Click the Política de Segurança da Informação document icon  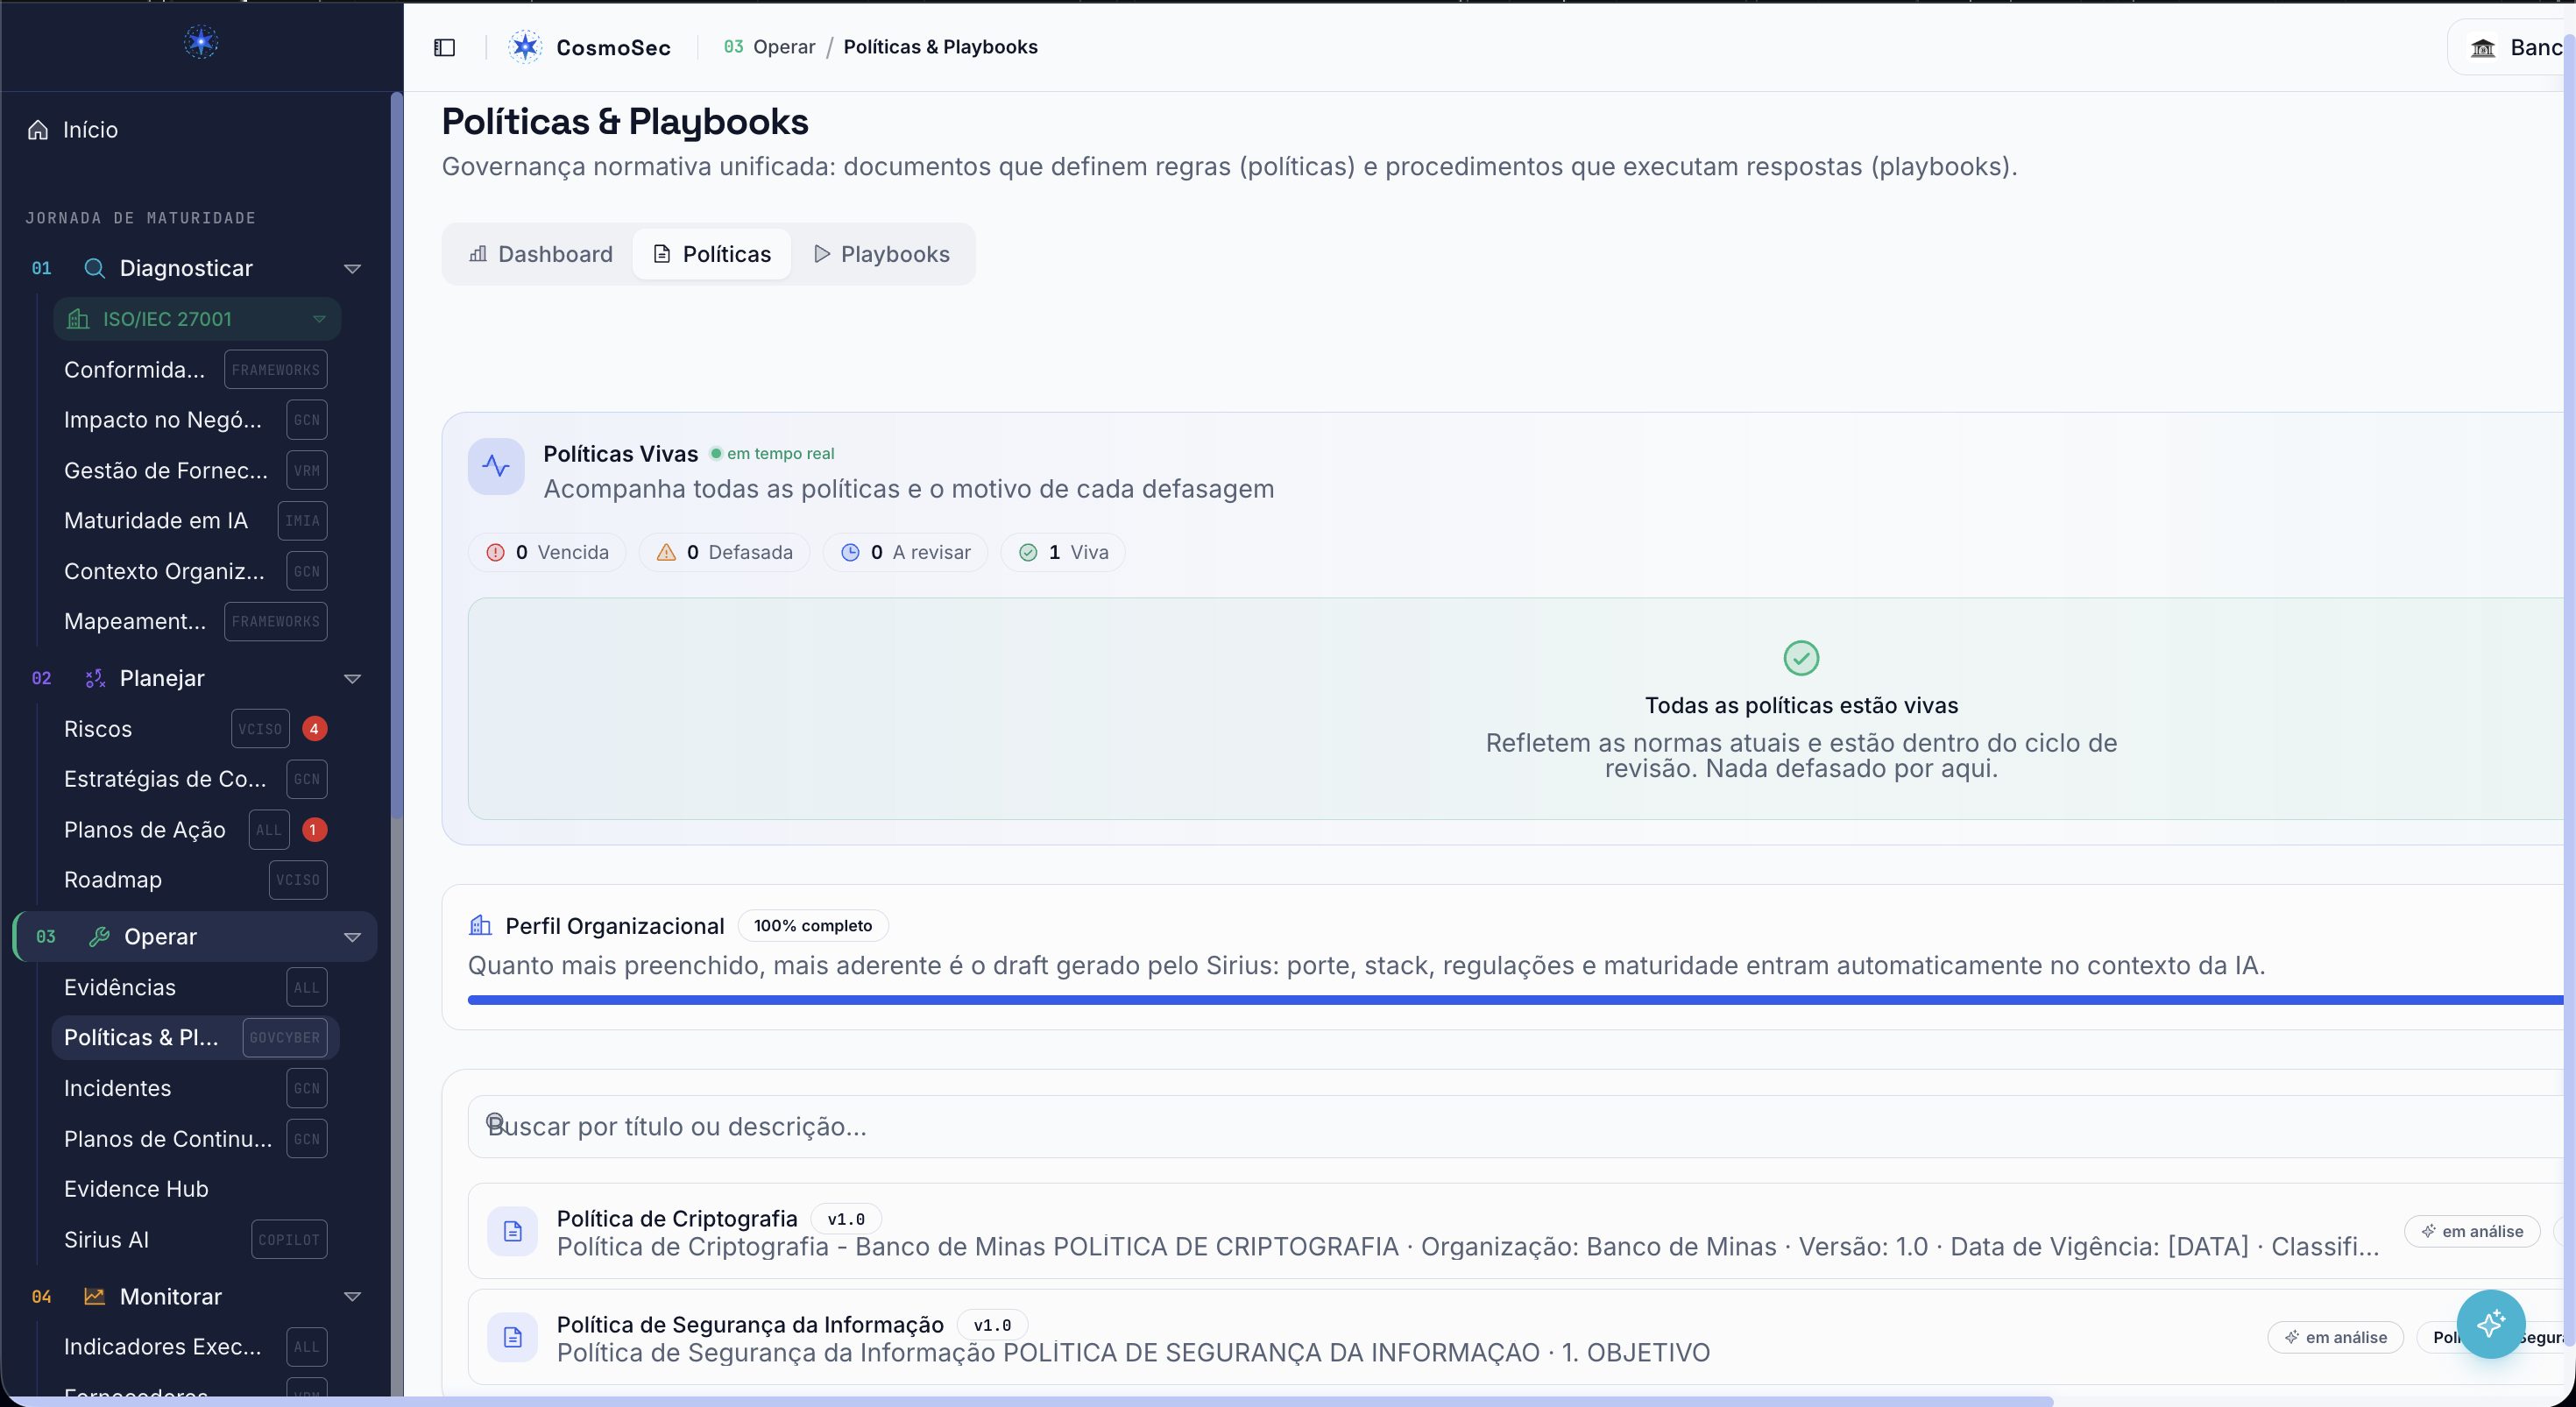513,1337
